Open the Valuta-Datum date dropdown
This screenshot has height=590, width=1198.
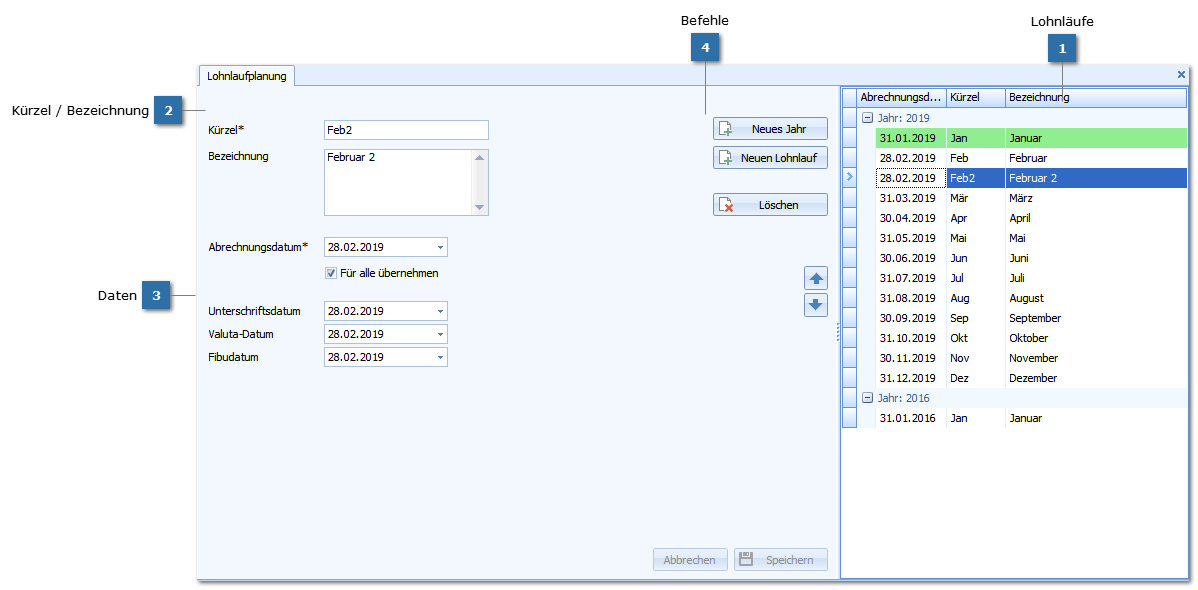tap(439, 334)
